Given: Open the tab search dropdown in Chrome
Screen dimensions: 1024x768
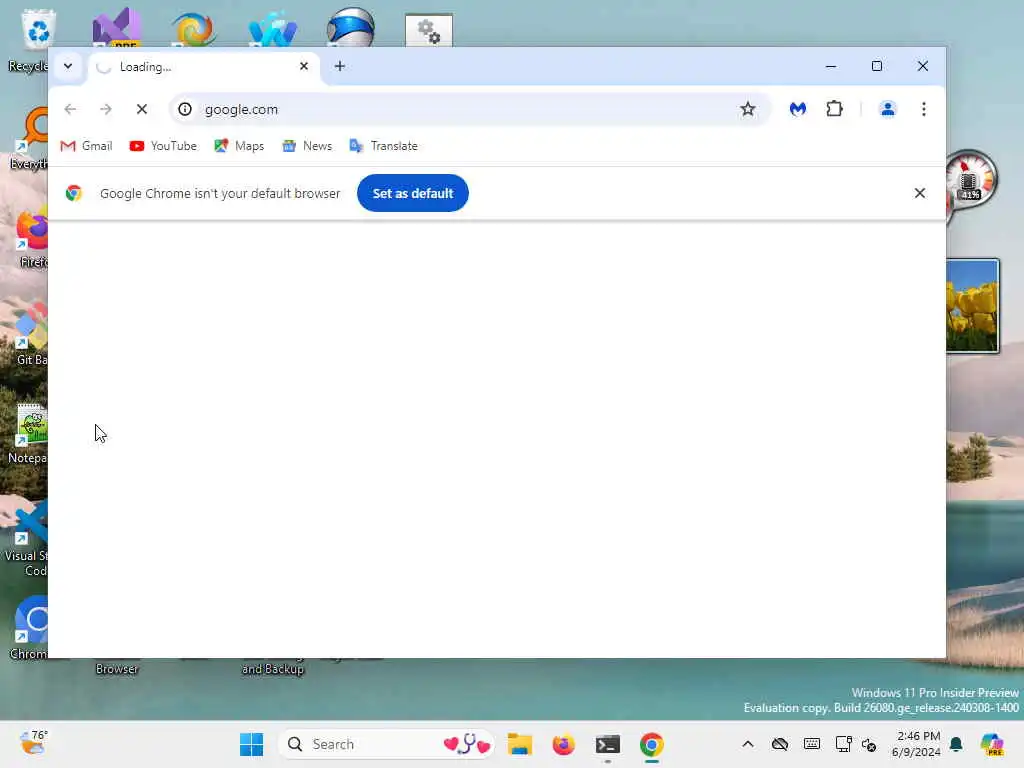Looking at the screenshot, I should 68,66.
